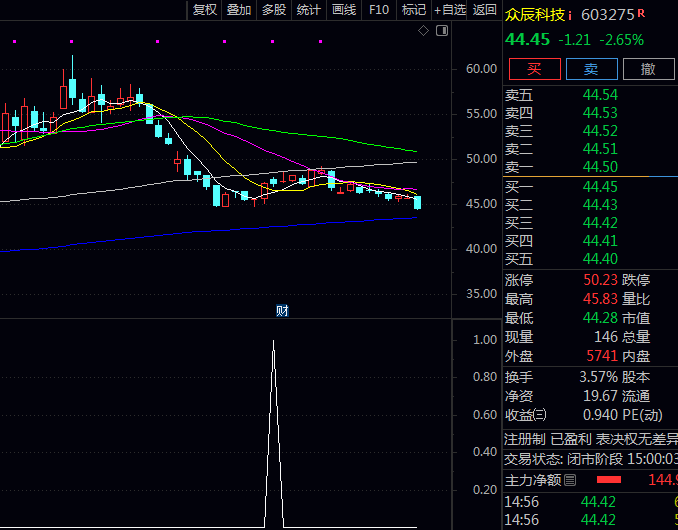
Task: Click the info icon beside 众辰科技
Action: click(x=570, y=15)
